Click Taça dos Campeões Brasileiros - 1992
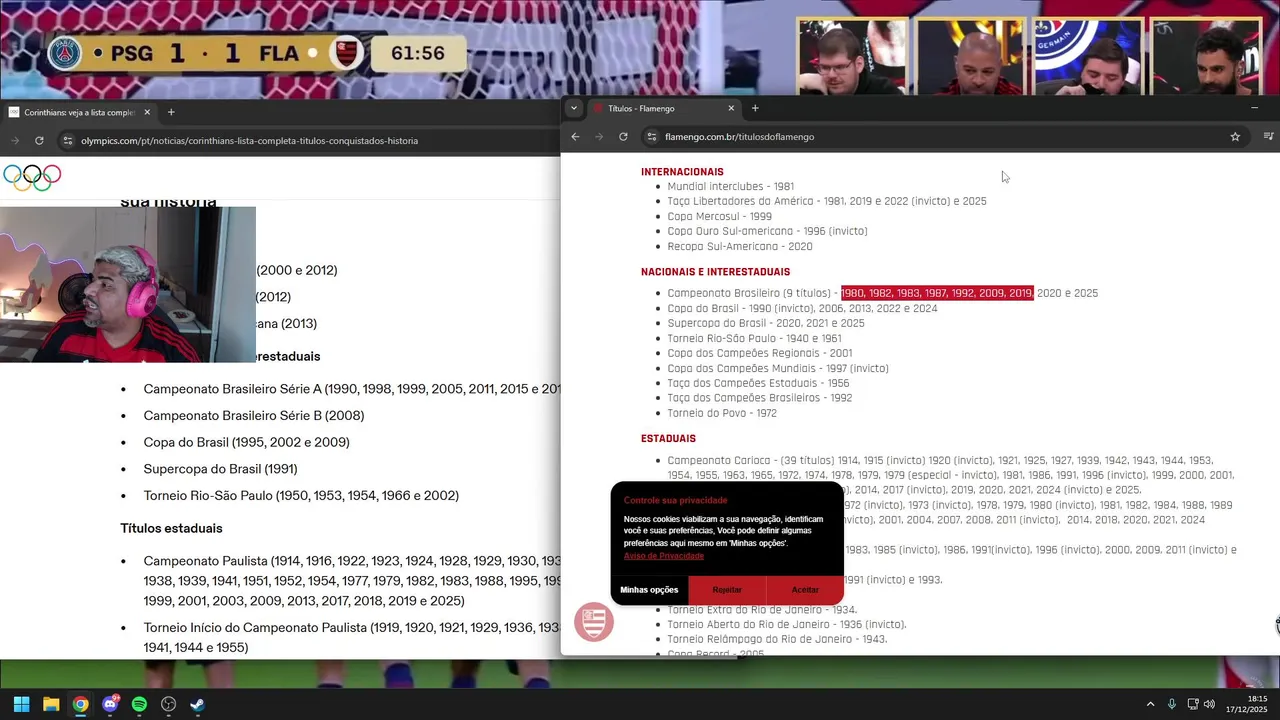This screenshot has width=1280, height=720. (760, 398)
